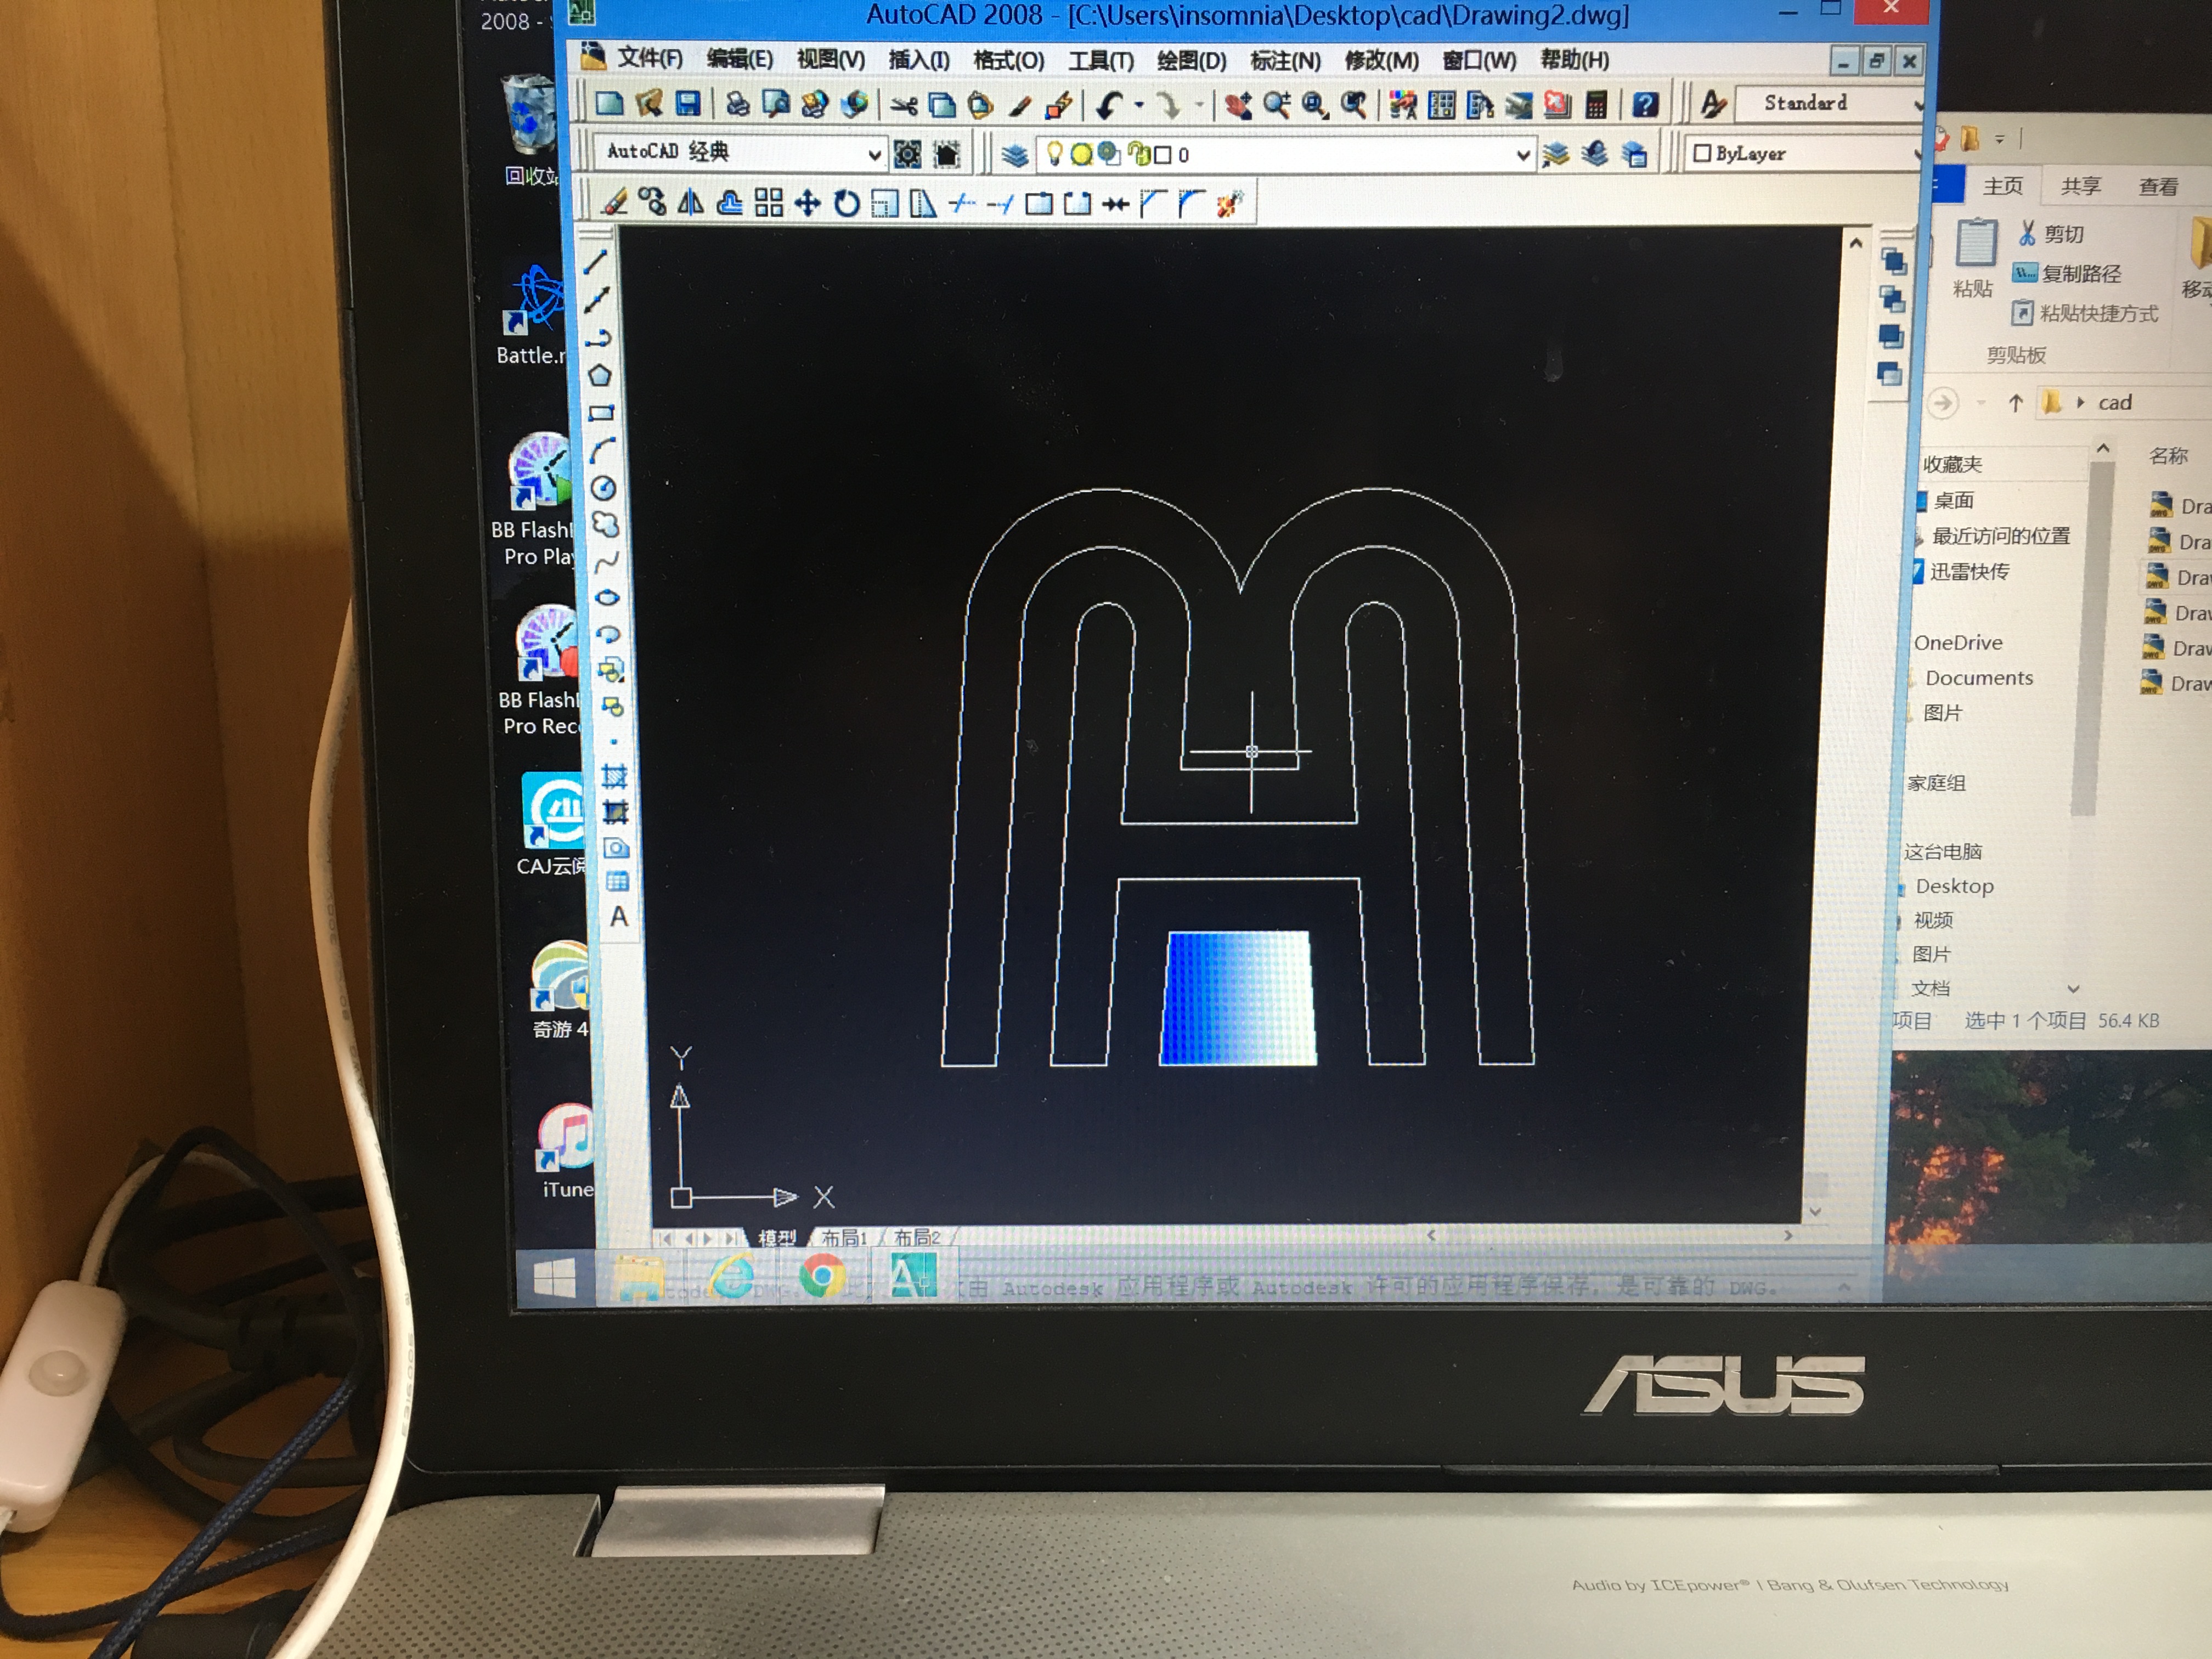Open Chrome from the taskbar
The image size is (2212, 1659).
click(822, 1277)
